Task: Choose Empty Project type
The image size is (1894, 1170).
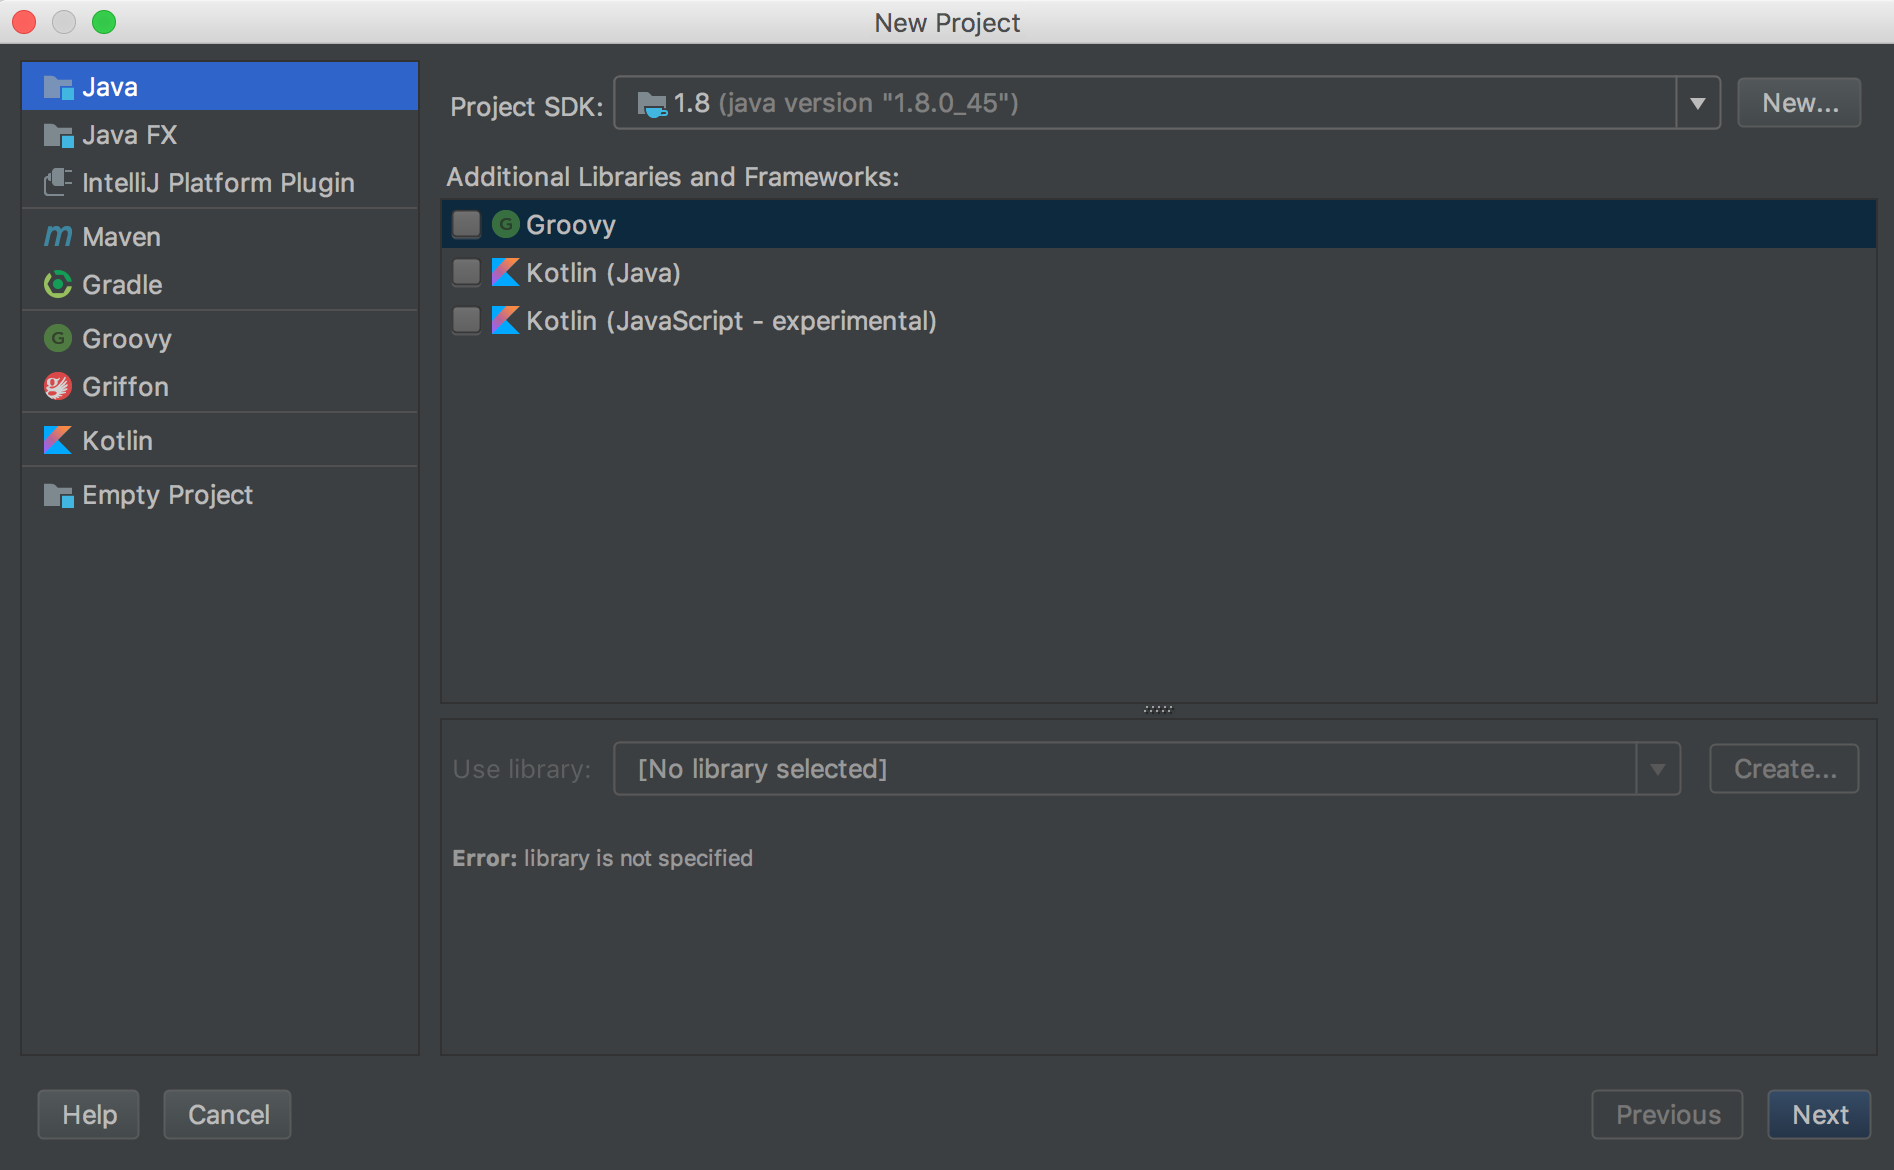Action: [220, 495]
